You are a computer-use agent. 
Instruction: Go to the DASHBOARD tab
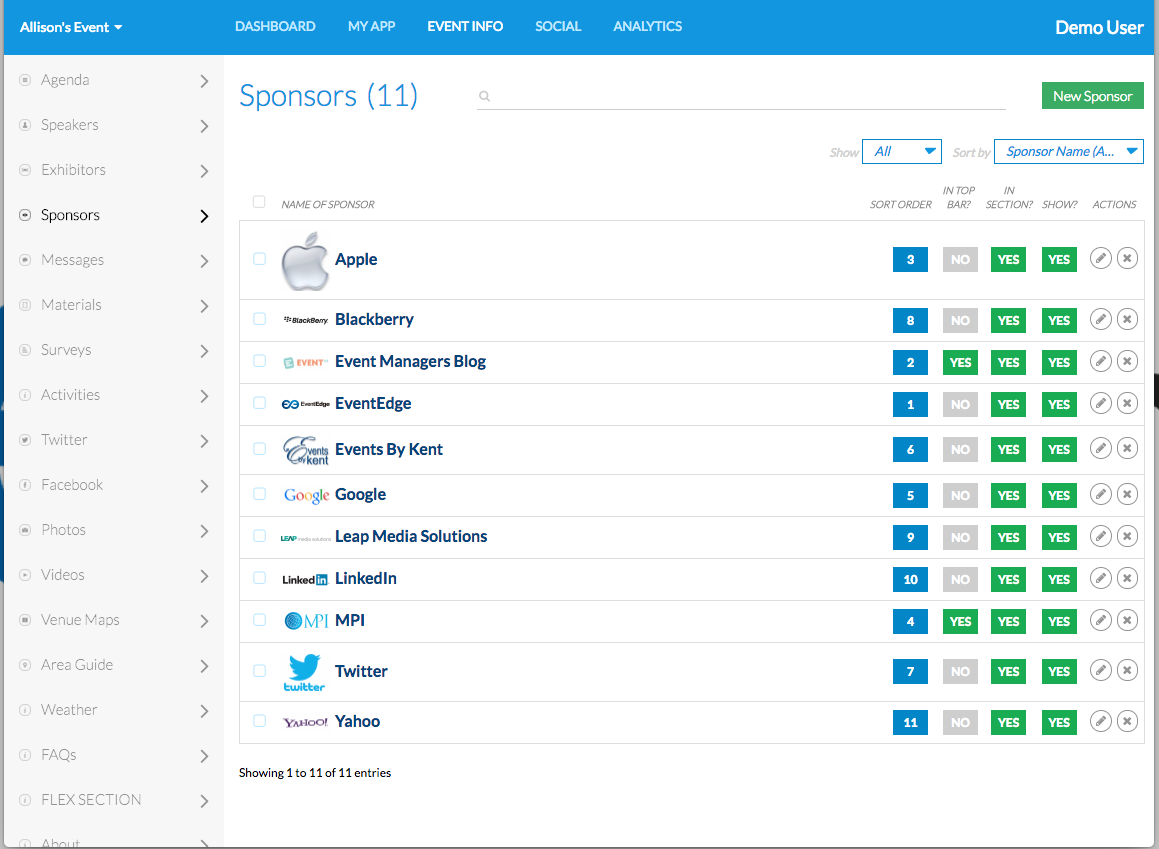tap(275, 27)
